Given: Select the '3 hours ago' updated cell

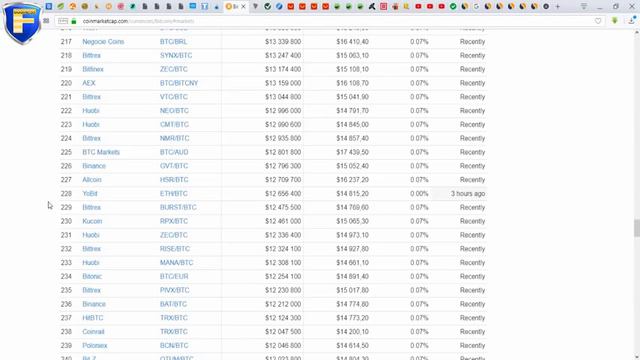Looking at the screenshot, I should point(468,193).
